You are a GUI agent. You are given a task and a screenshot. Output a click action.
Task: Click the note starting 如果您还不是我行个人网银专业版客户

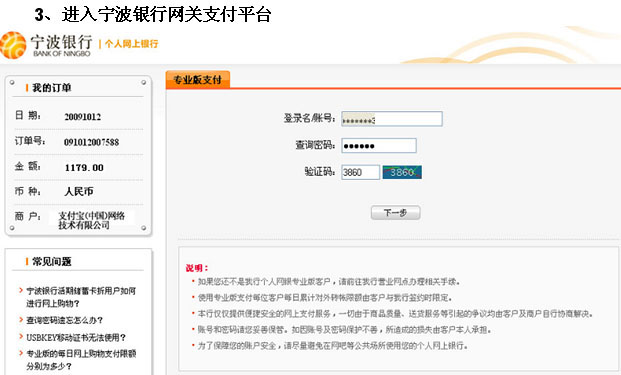329,282
